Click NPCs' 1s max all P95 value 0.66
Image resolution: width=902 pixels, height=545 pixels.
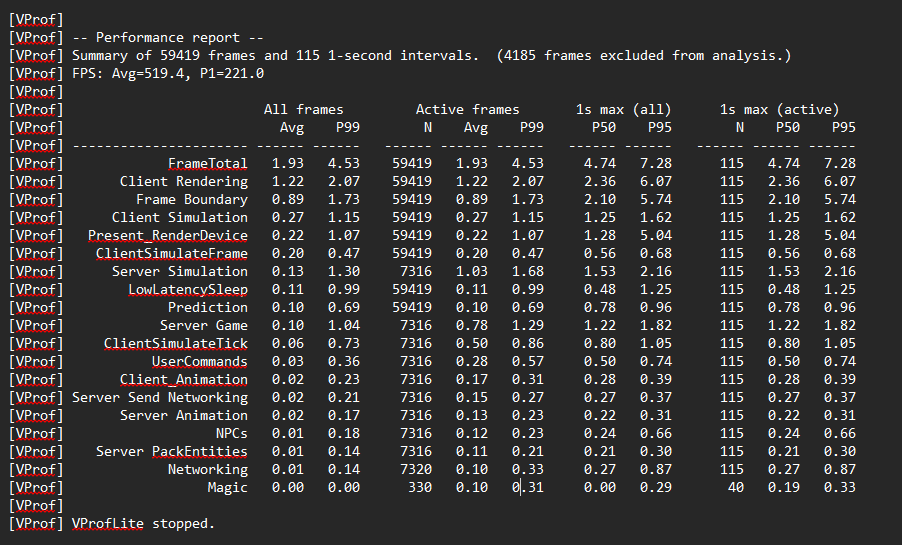(x=656, y=433)
